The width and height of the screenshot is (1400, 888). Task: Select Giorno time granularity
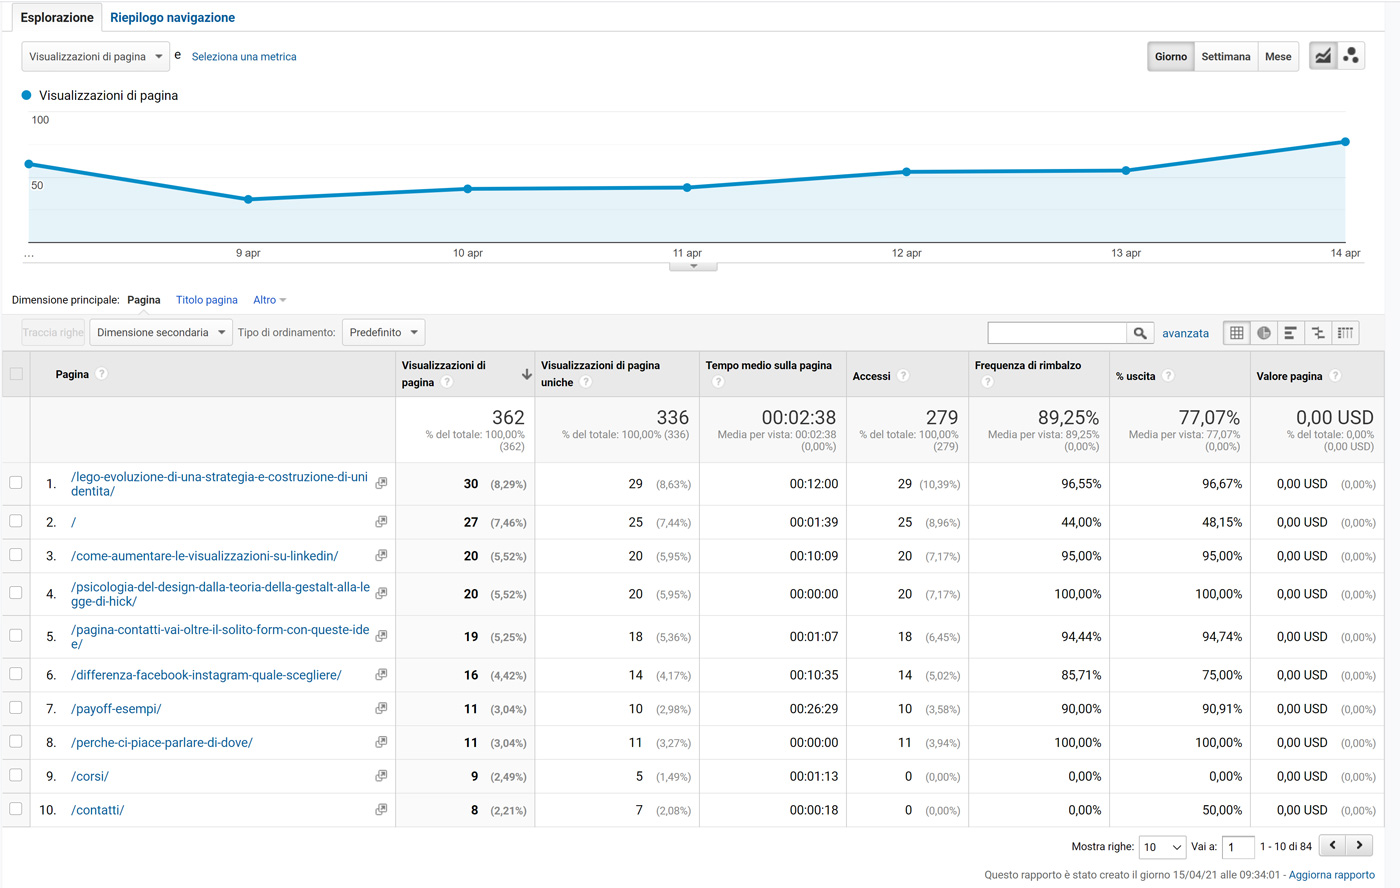point(1171,56)
